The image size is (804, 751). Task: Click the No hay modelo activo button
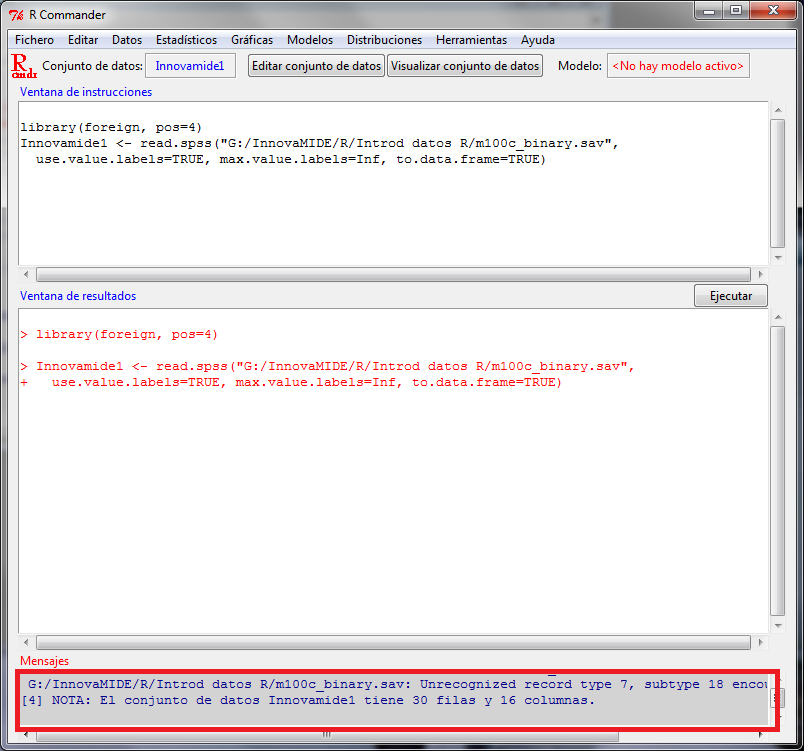[678, 66]
